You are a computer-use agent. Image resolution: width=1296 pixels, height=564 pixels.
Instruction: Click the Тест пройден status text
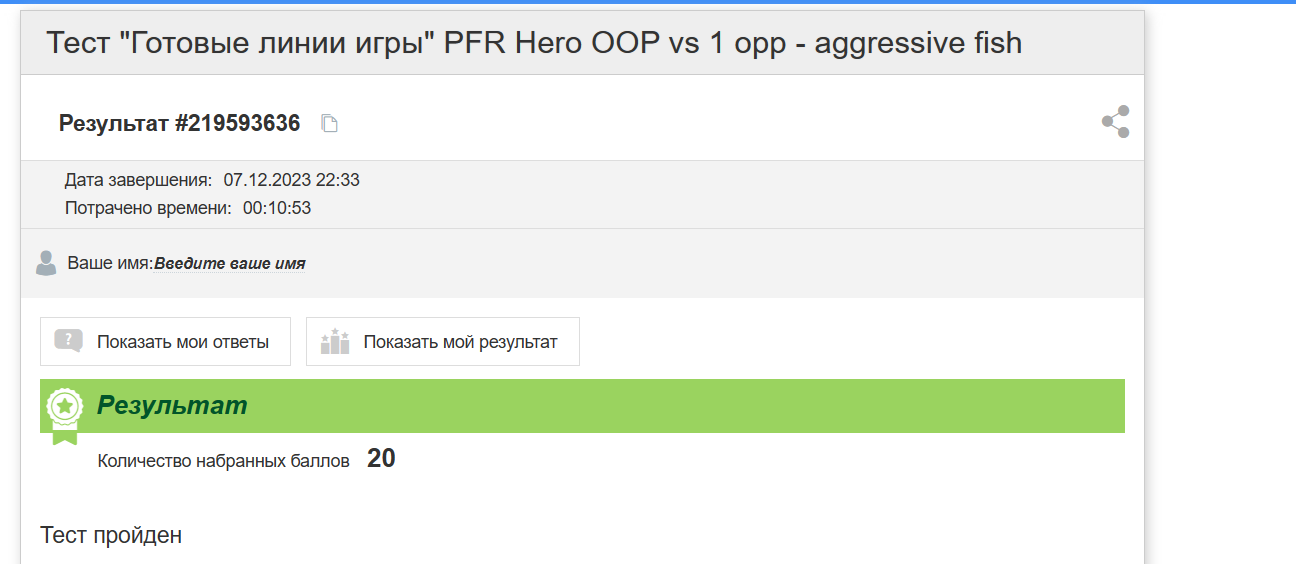coord(111,535)
